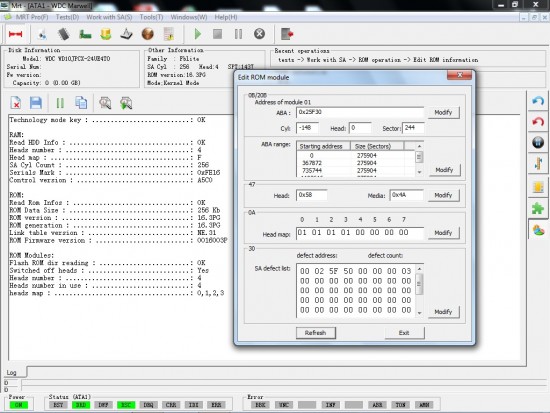Click the green puzzle piece sidebar icon
The height and width of the screenshot is (413, 550).
pyautogui.click(x=538, y=209)
